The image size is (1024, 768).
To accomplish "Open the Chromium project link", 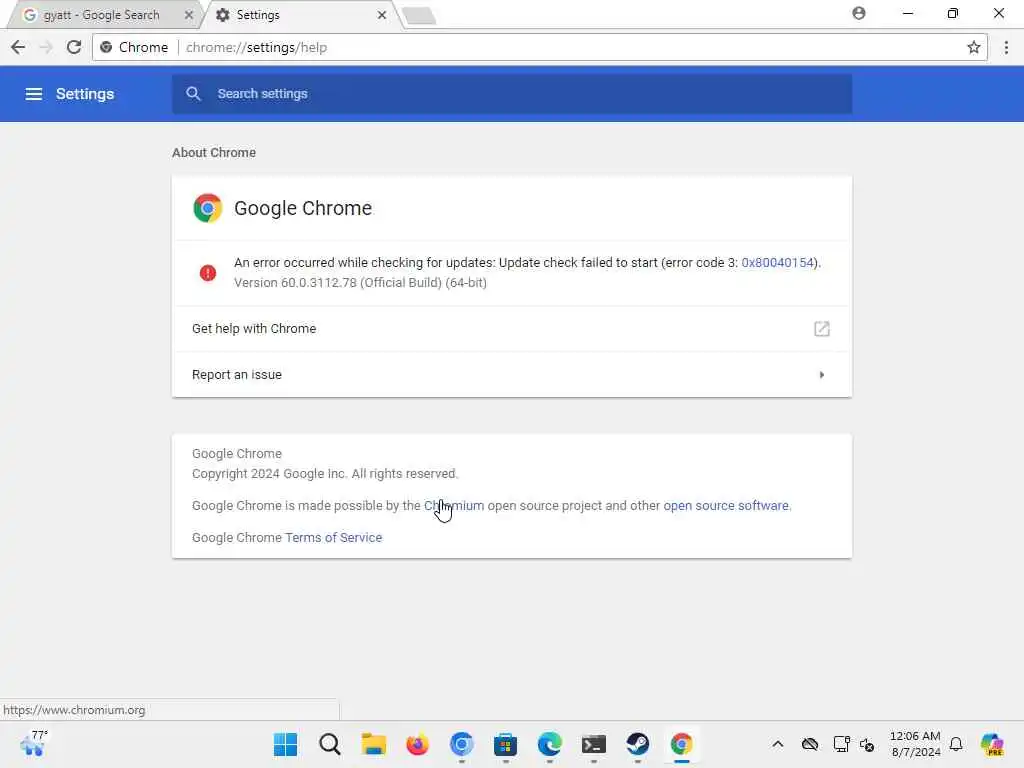I will click(454, 505).
